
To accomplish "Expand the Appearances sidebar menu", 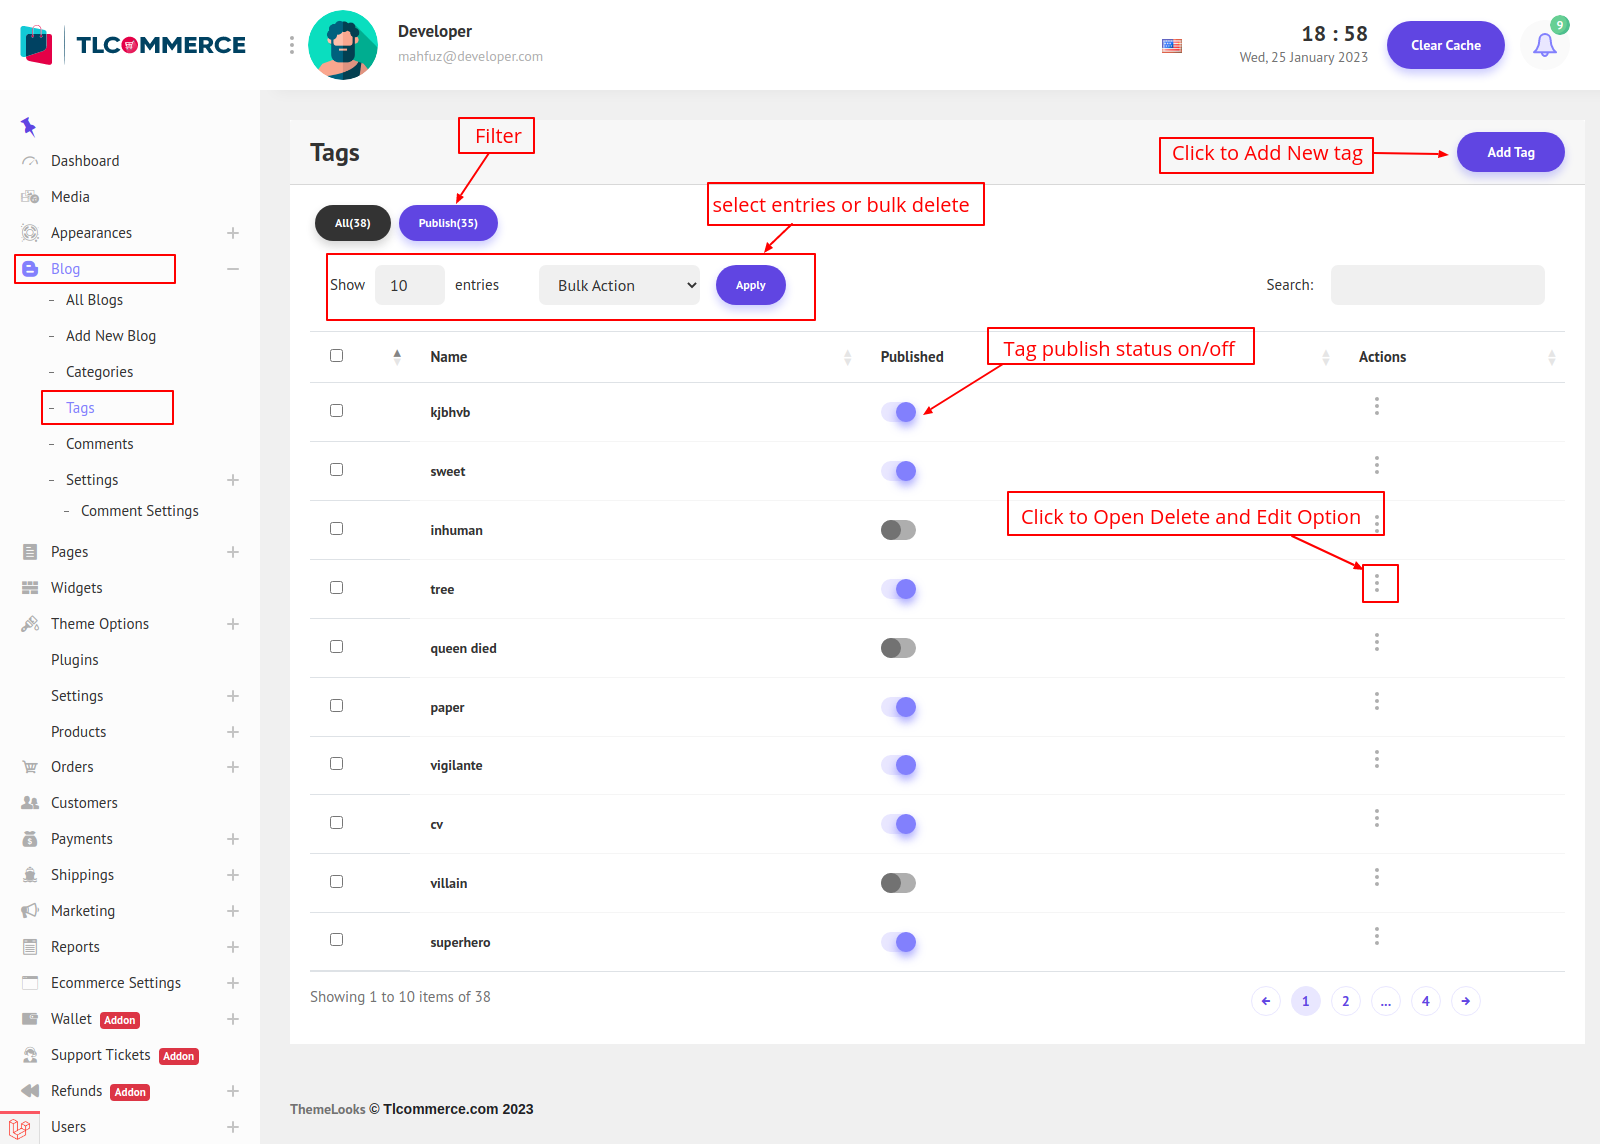I will [x=233, y=233].
